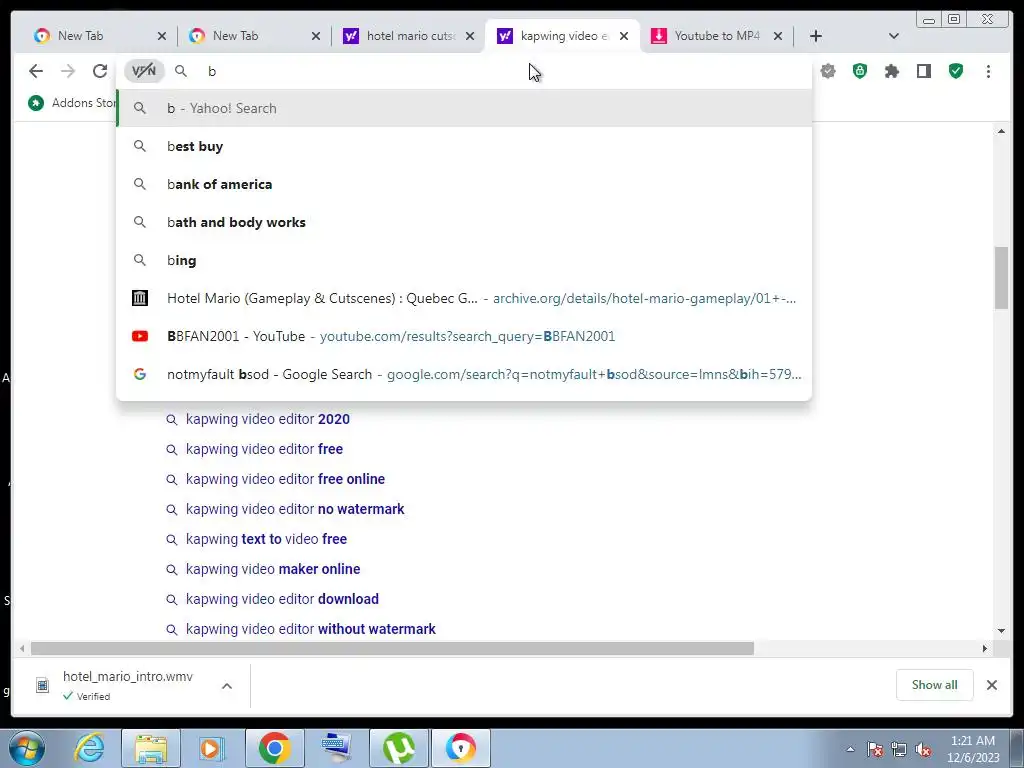Open the taskbar clock showing 1:21 AM

tap(973, 749)
